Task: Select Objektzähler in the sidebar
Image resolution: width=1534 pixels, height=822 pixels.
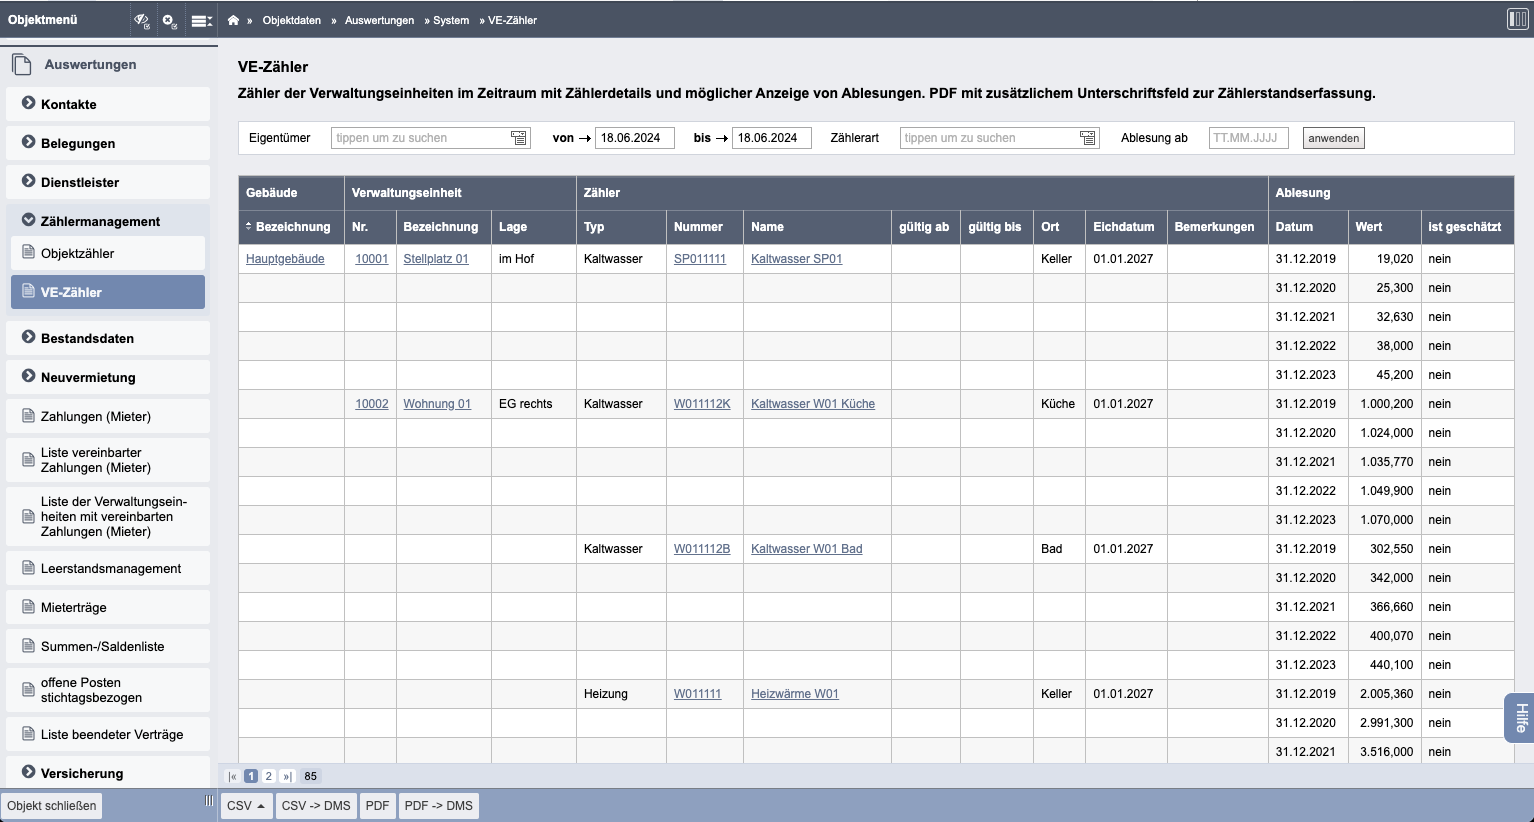Action: [77, 253]
